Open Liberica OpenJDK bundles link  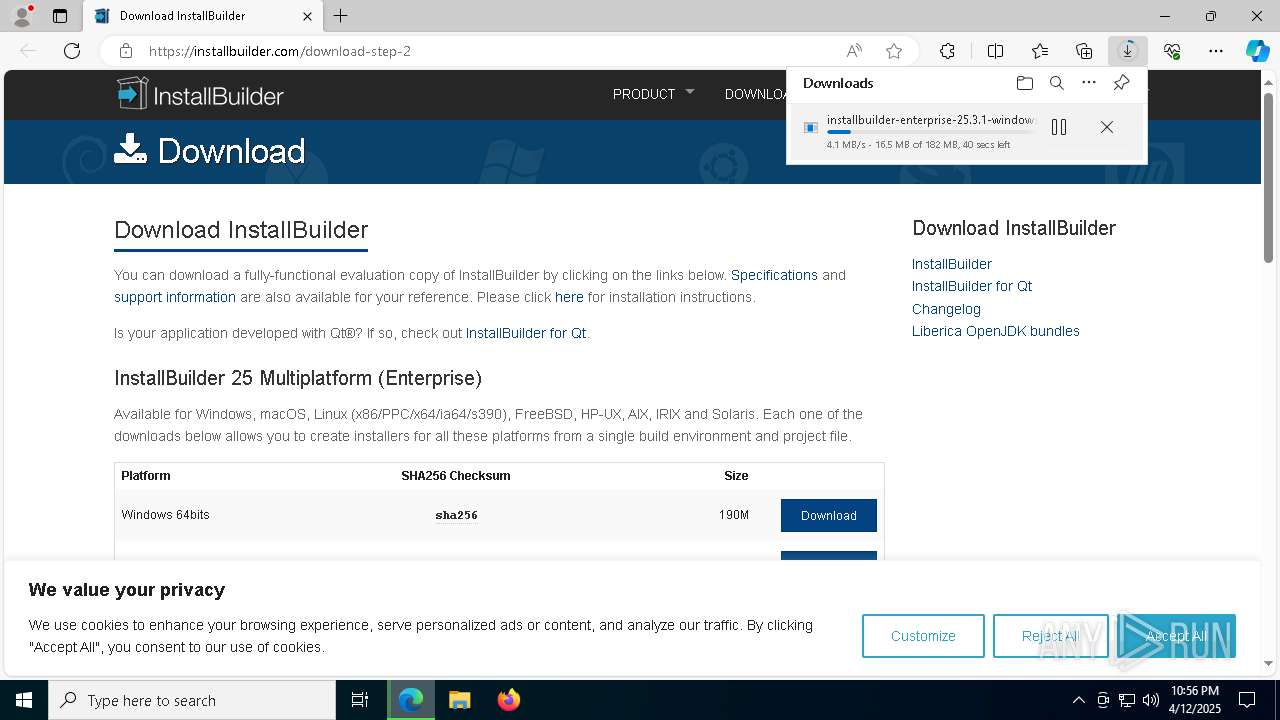tap(996, 331)
